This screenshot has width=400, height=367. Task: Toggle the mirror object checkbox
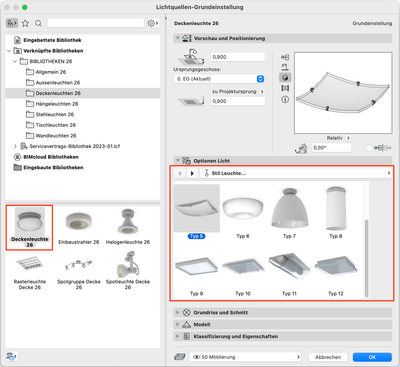[x=369, y=148]
